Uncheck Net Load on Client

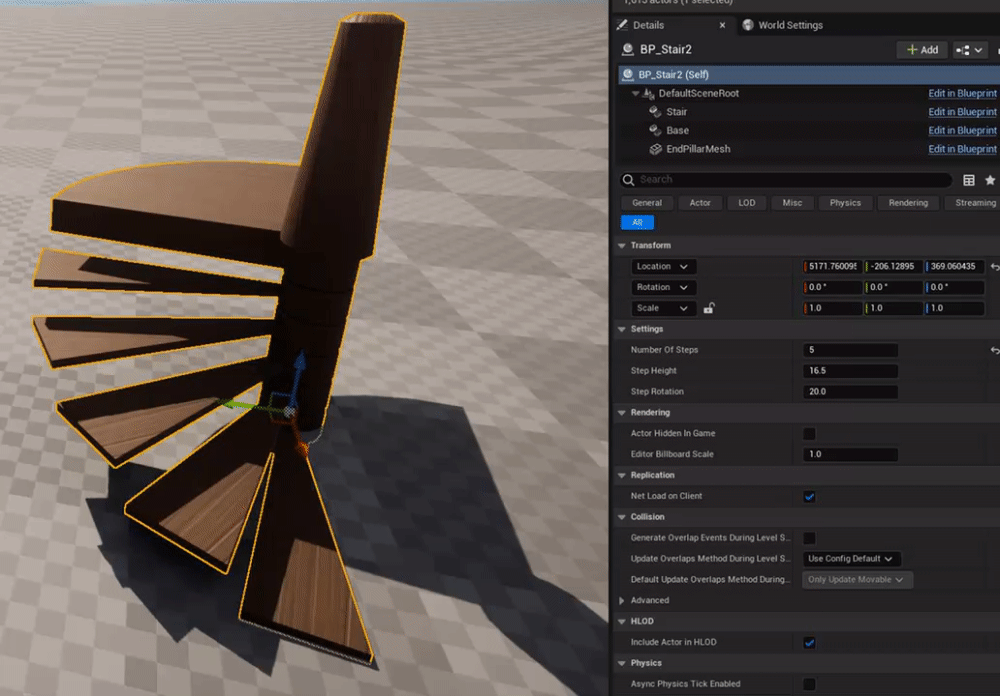pos(809,497)
